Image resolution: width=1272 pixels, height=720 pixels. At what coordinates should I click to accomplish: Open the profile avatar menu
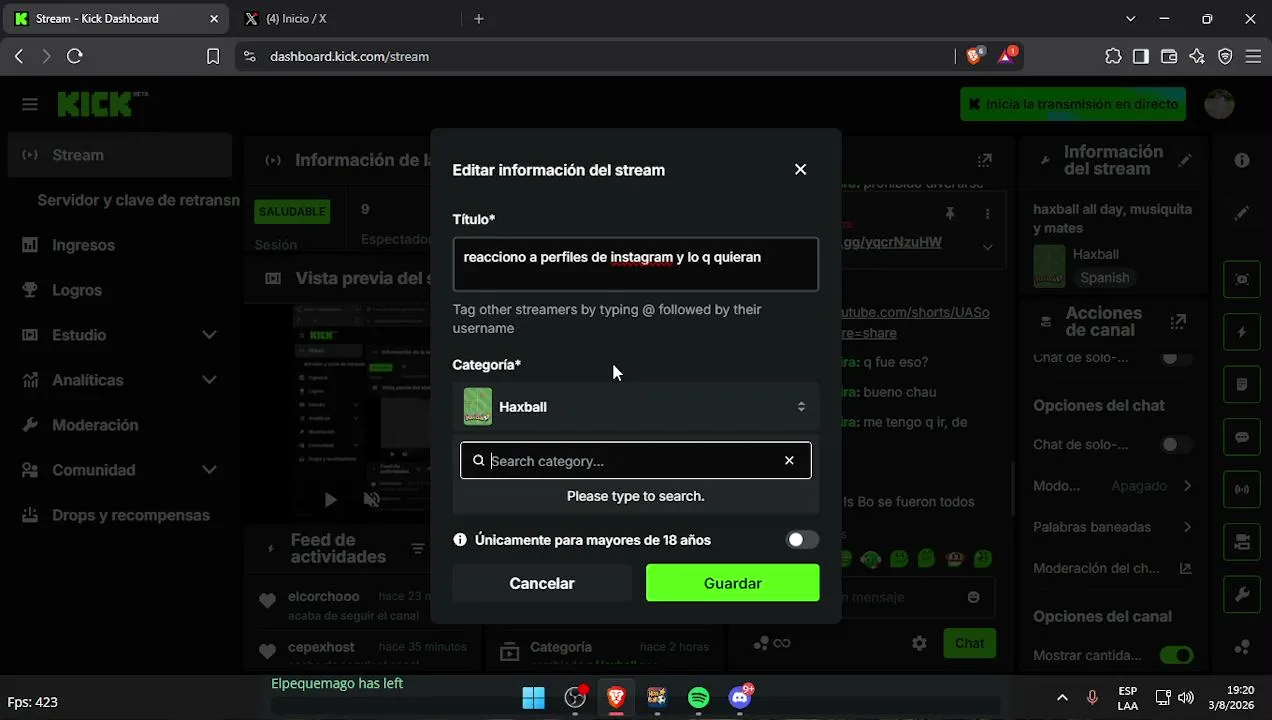click(1219, 104)
